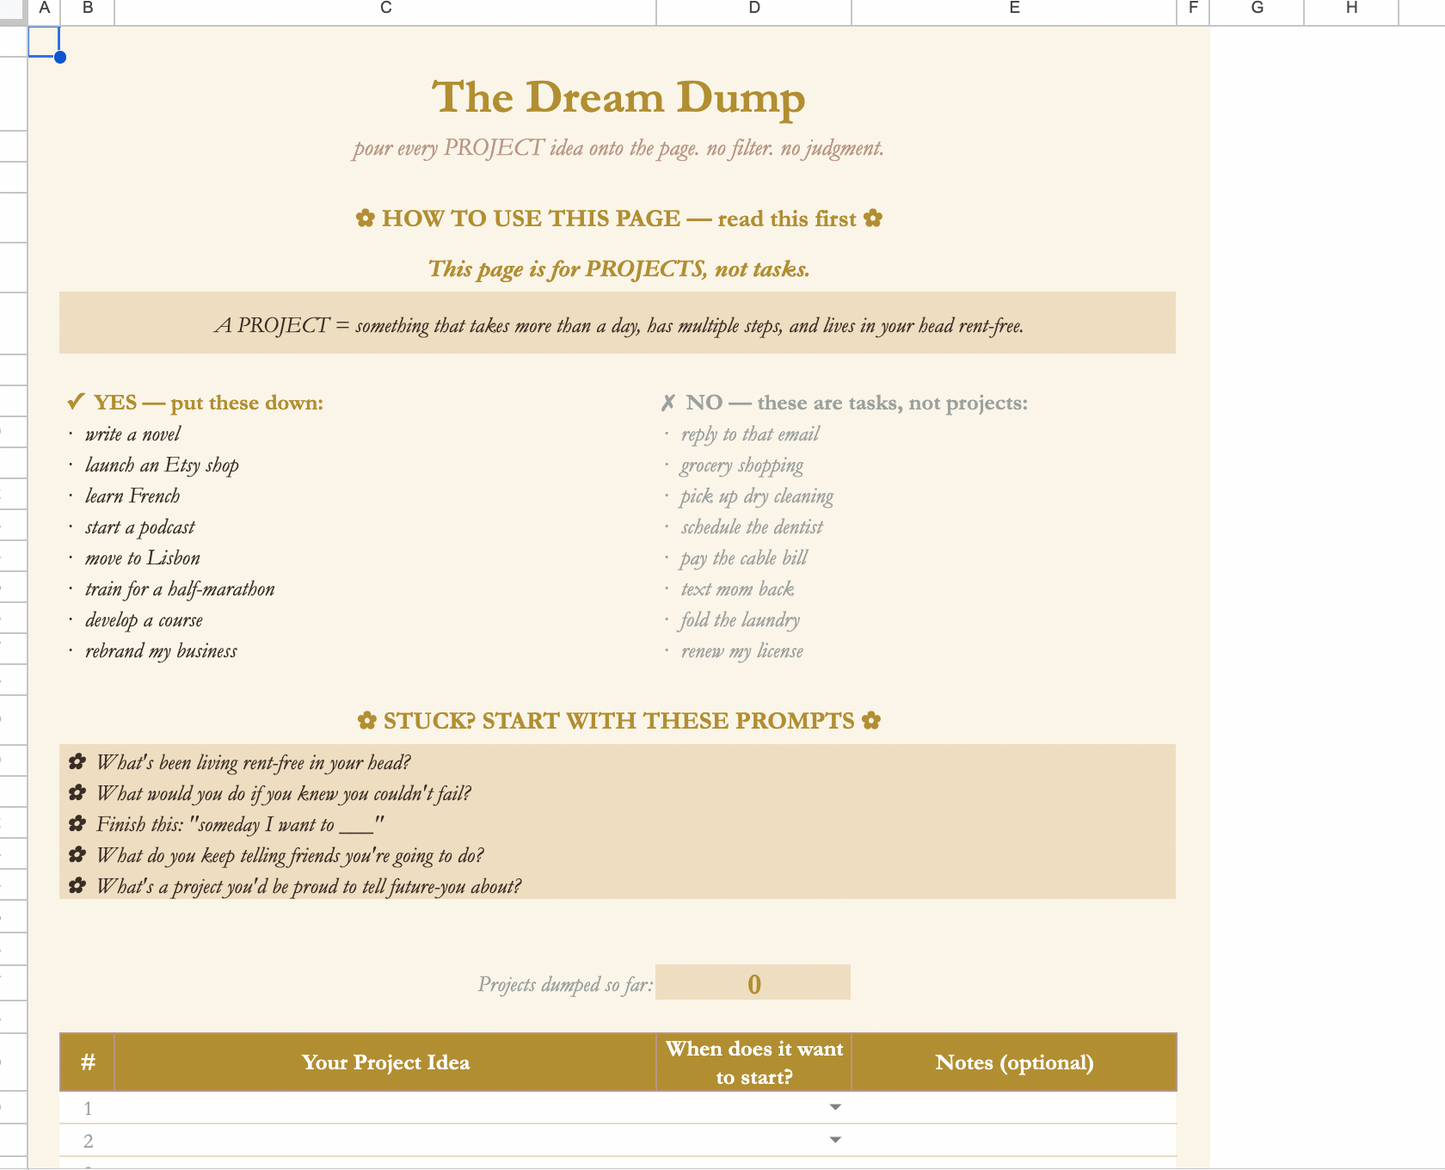Click the projects counter cell showing 0
This screenshot has width=1445, height=1170.
754,983
